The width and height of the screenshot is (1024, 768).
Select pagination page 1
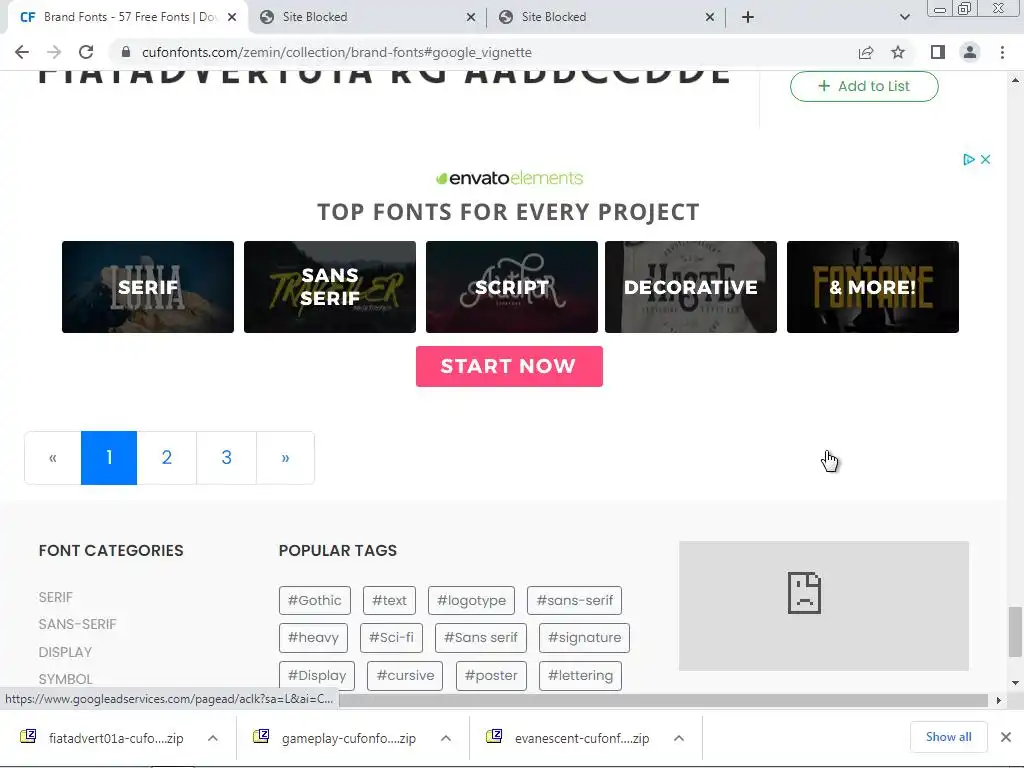109,458
